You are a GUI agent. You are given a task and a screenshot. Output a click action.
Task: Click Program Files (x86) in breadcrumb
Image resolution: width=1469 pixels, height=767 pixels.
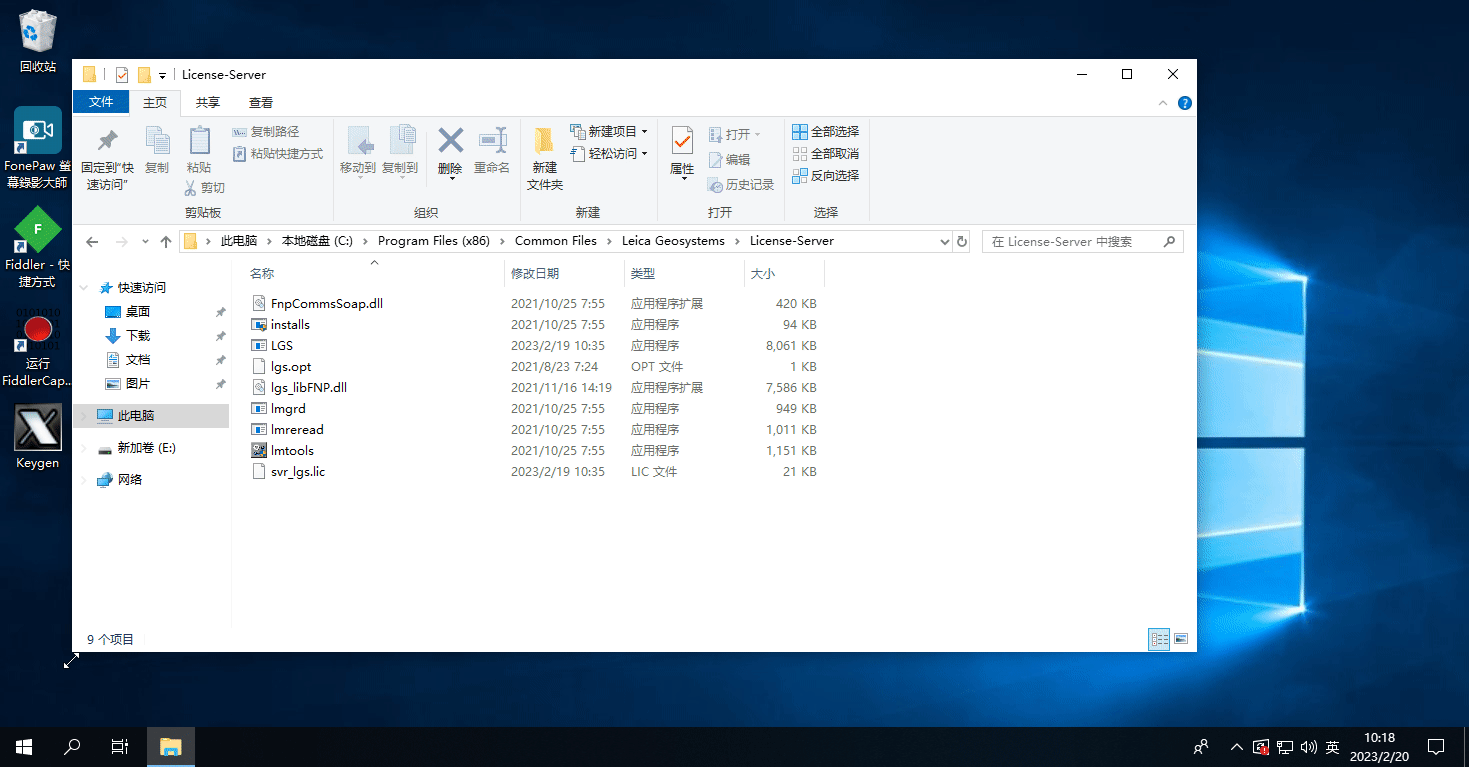tap(434, 241)
